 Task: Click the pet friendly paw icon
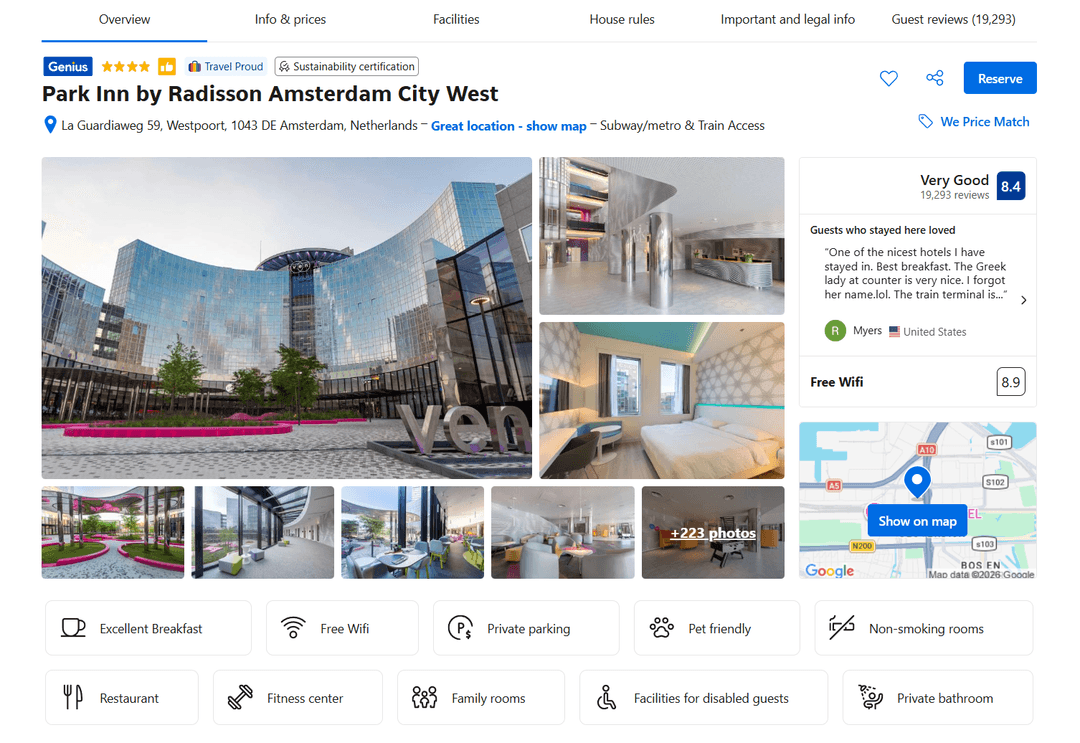[661, 627]
